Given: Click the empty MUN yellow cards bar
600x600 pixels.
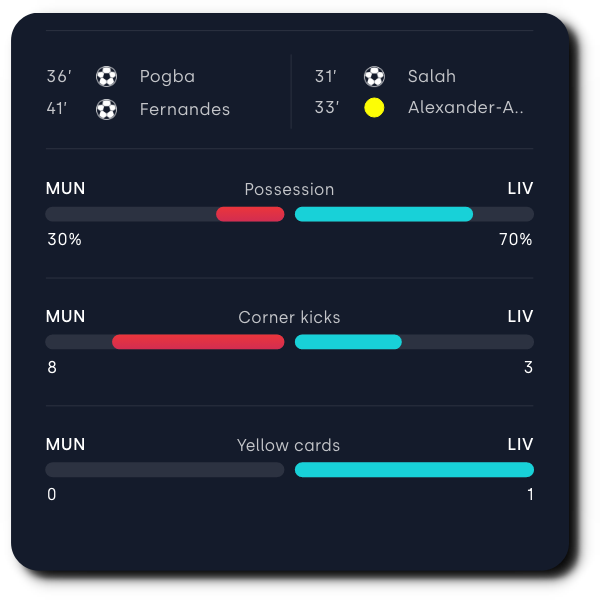Looking at the screenshot, I should pos(165,470).
